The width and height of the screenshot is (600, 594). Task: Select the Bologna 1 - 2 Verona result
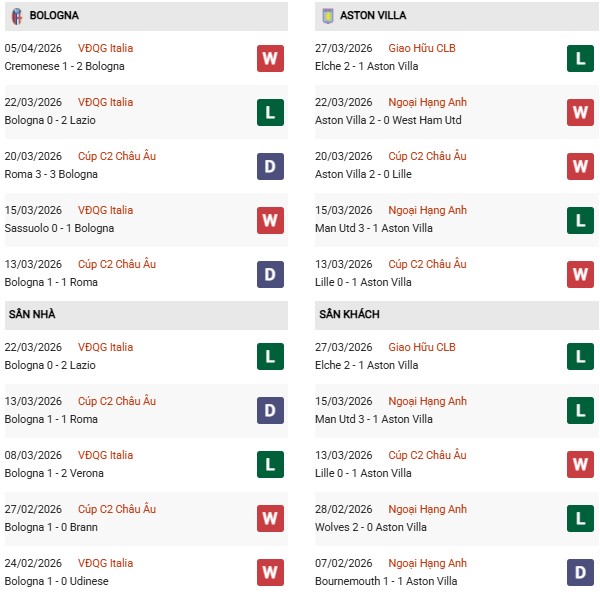coord(54,473)
